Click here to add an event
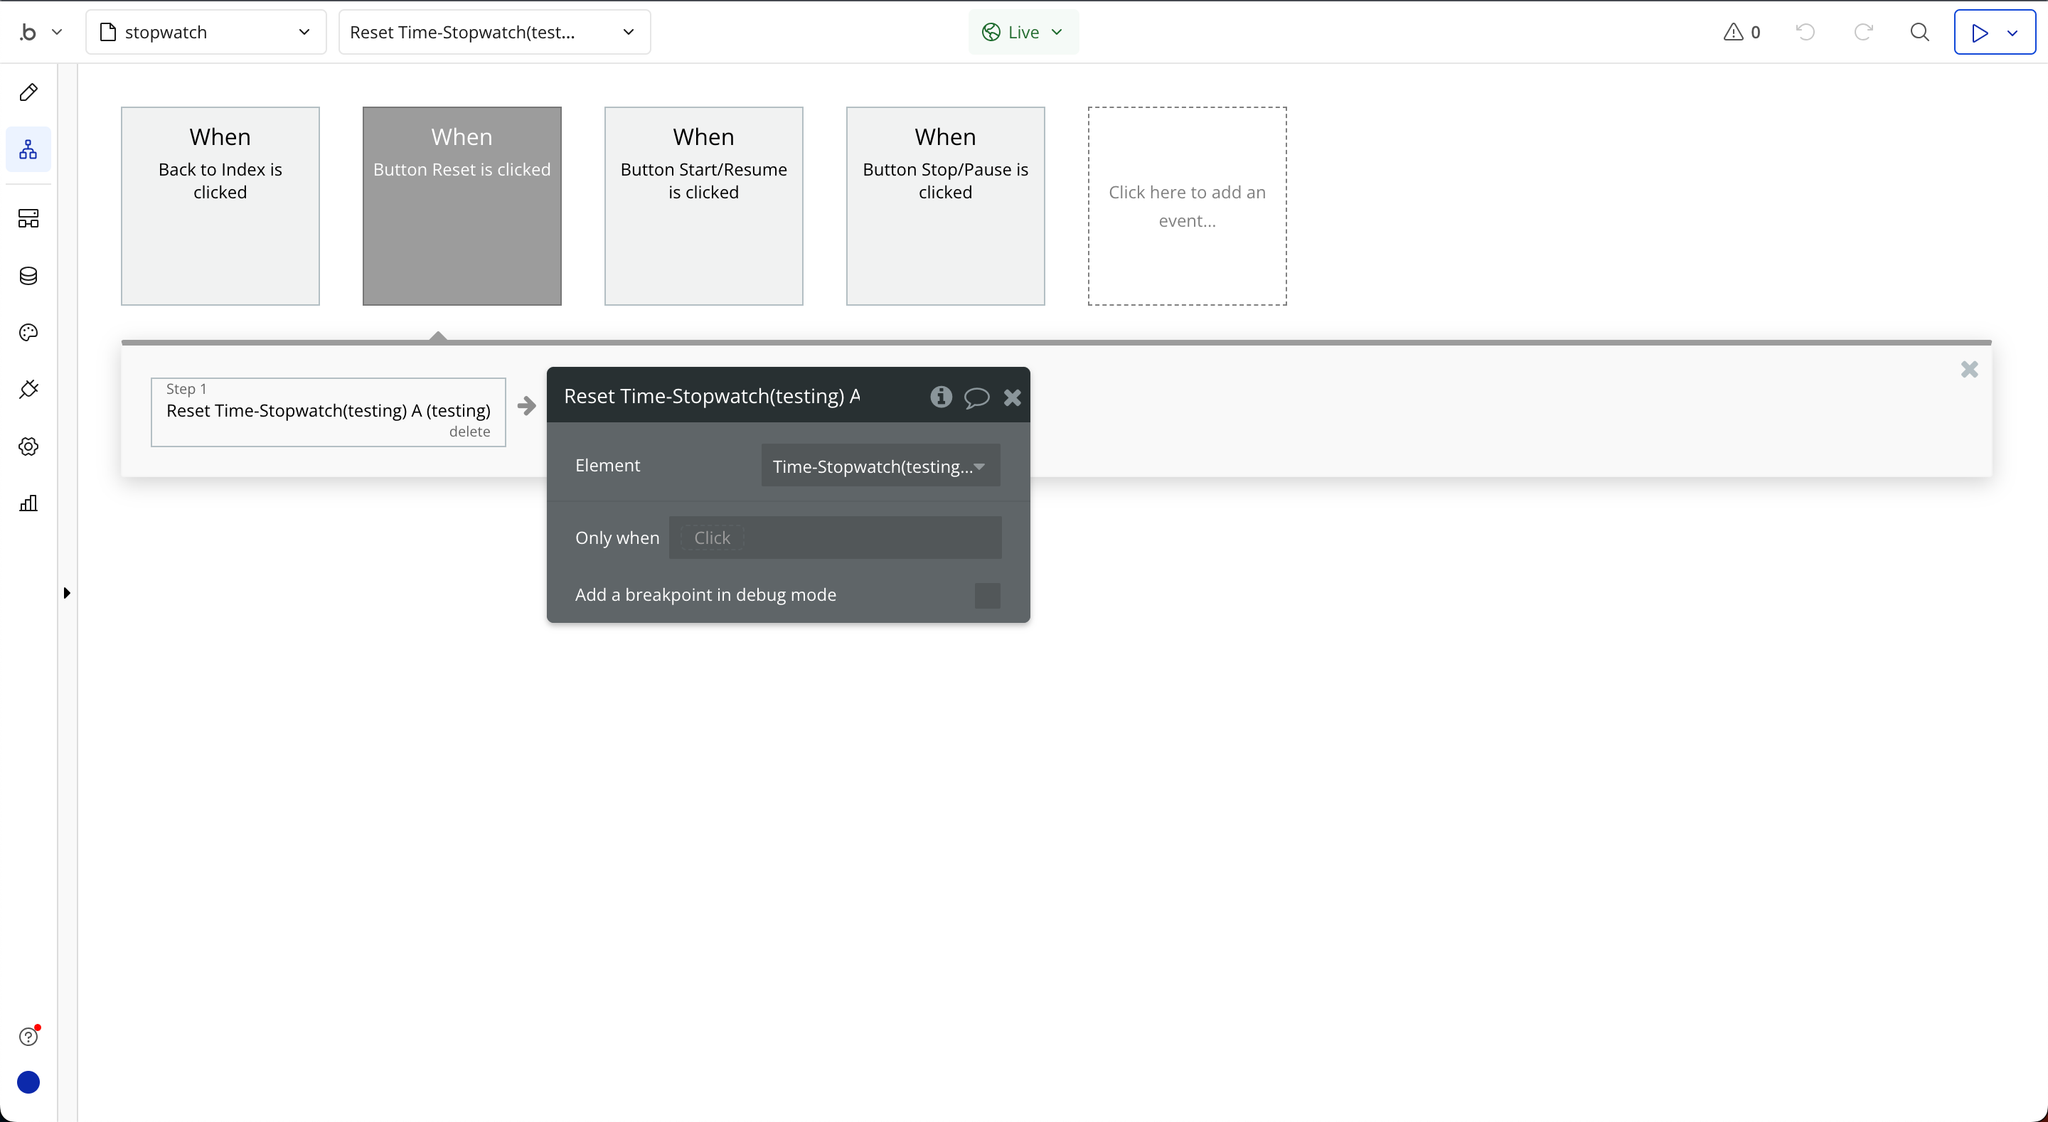 pos(1187,206)
